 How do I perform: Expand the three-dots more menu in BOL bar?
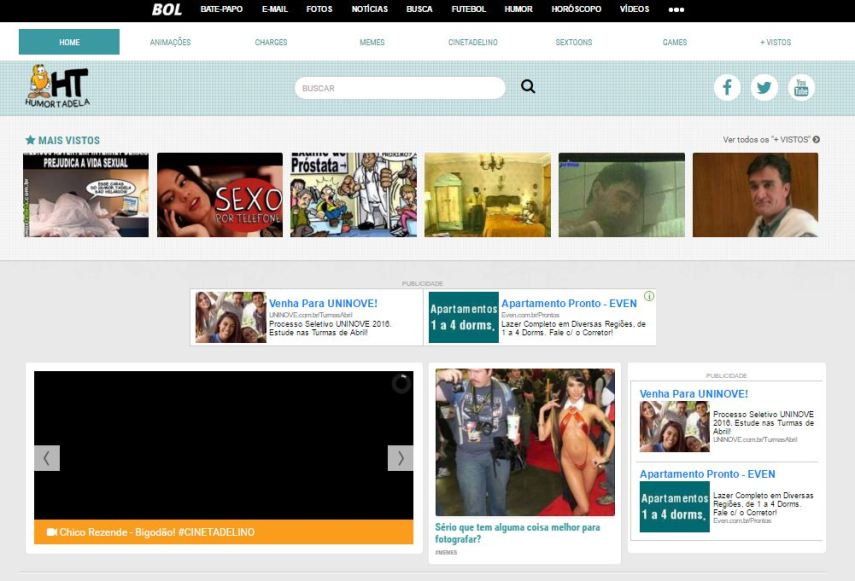(677, 10)
